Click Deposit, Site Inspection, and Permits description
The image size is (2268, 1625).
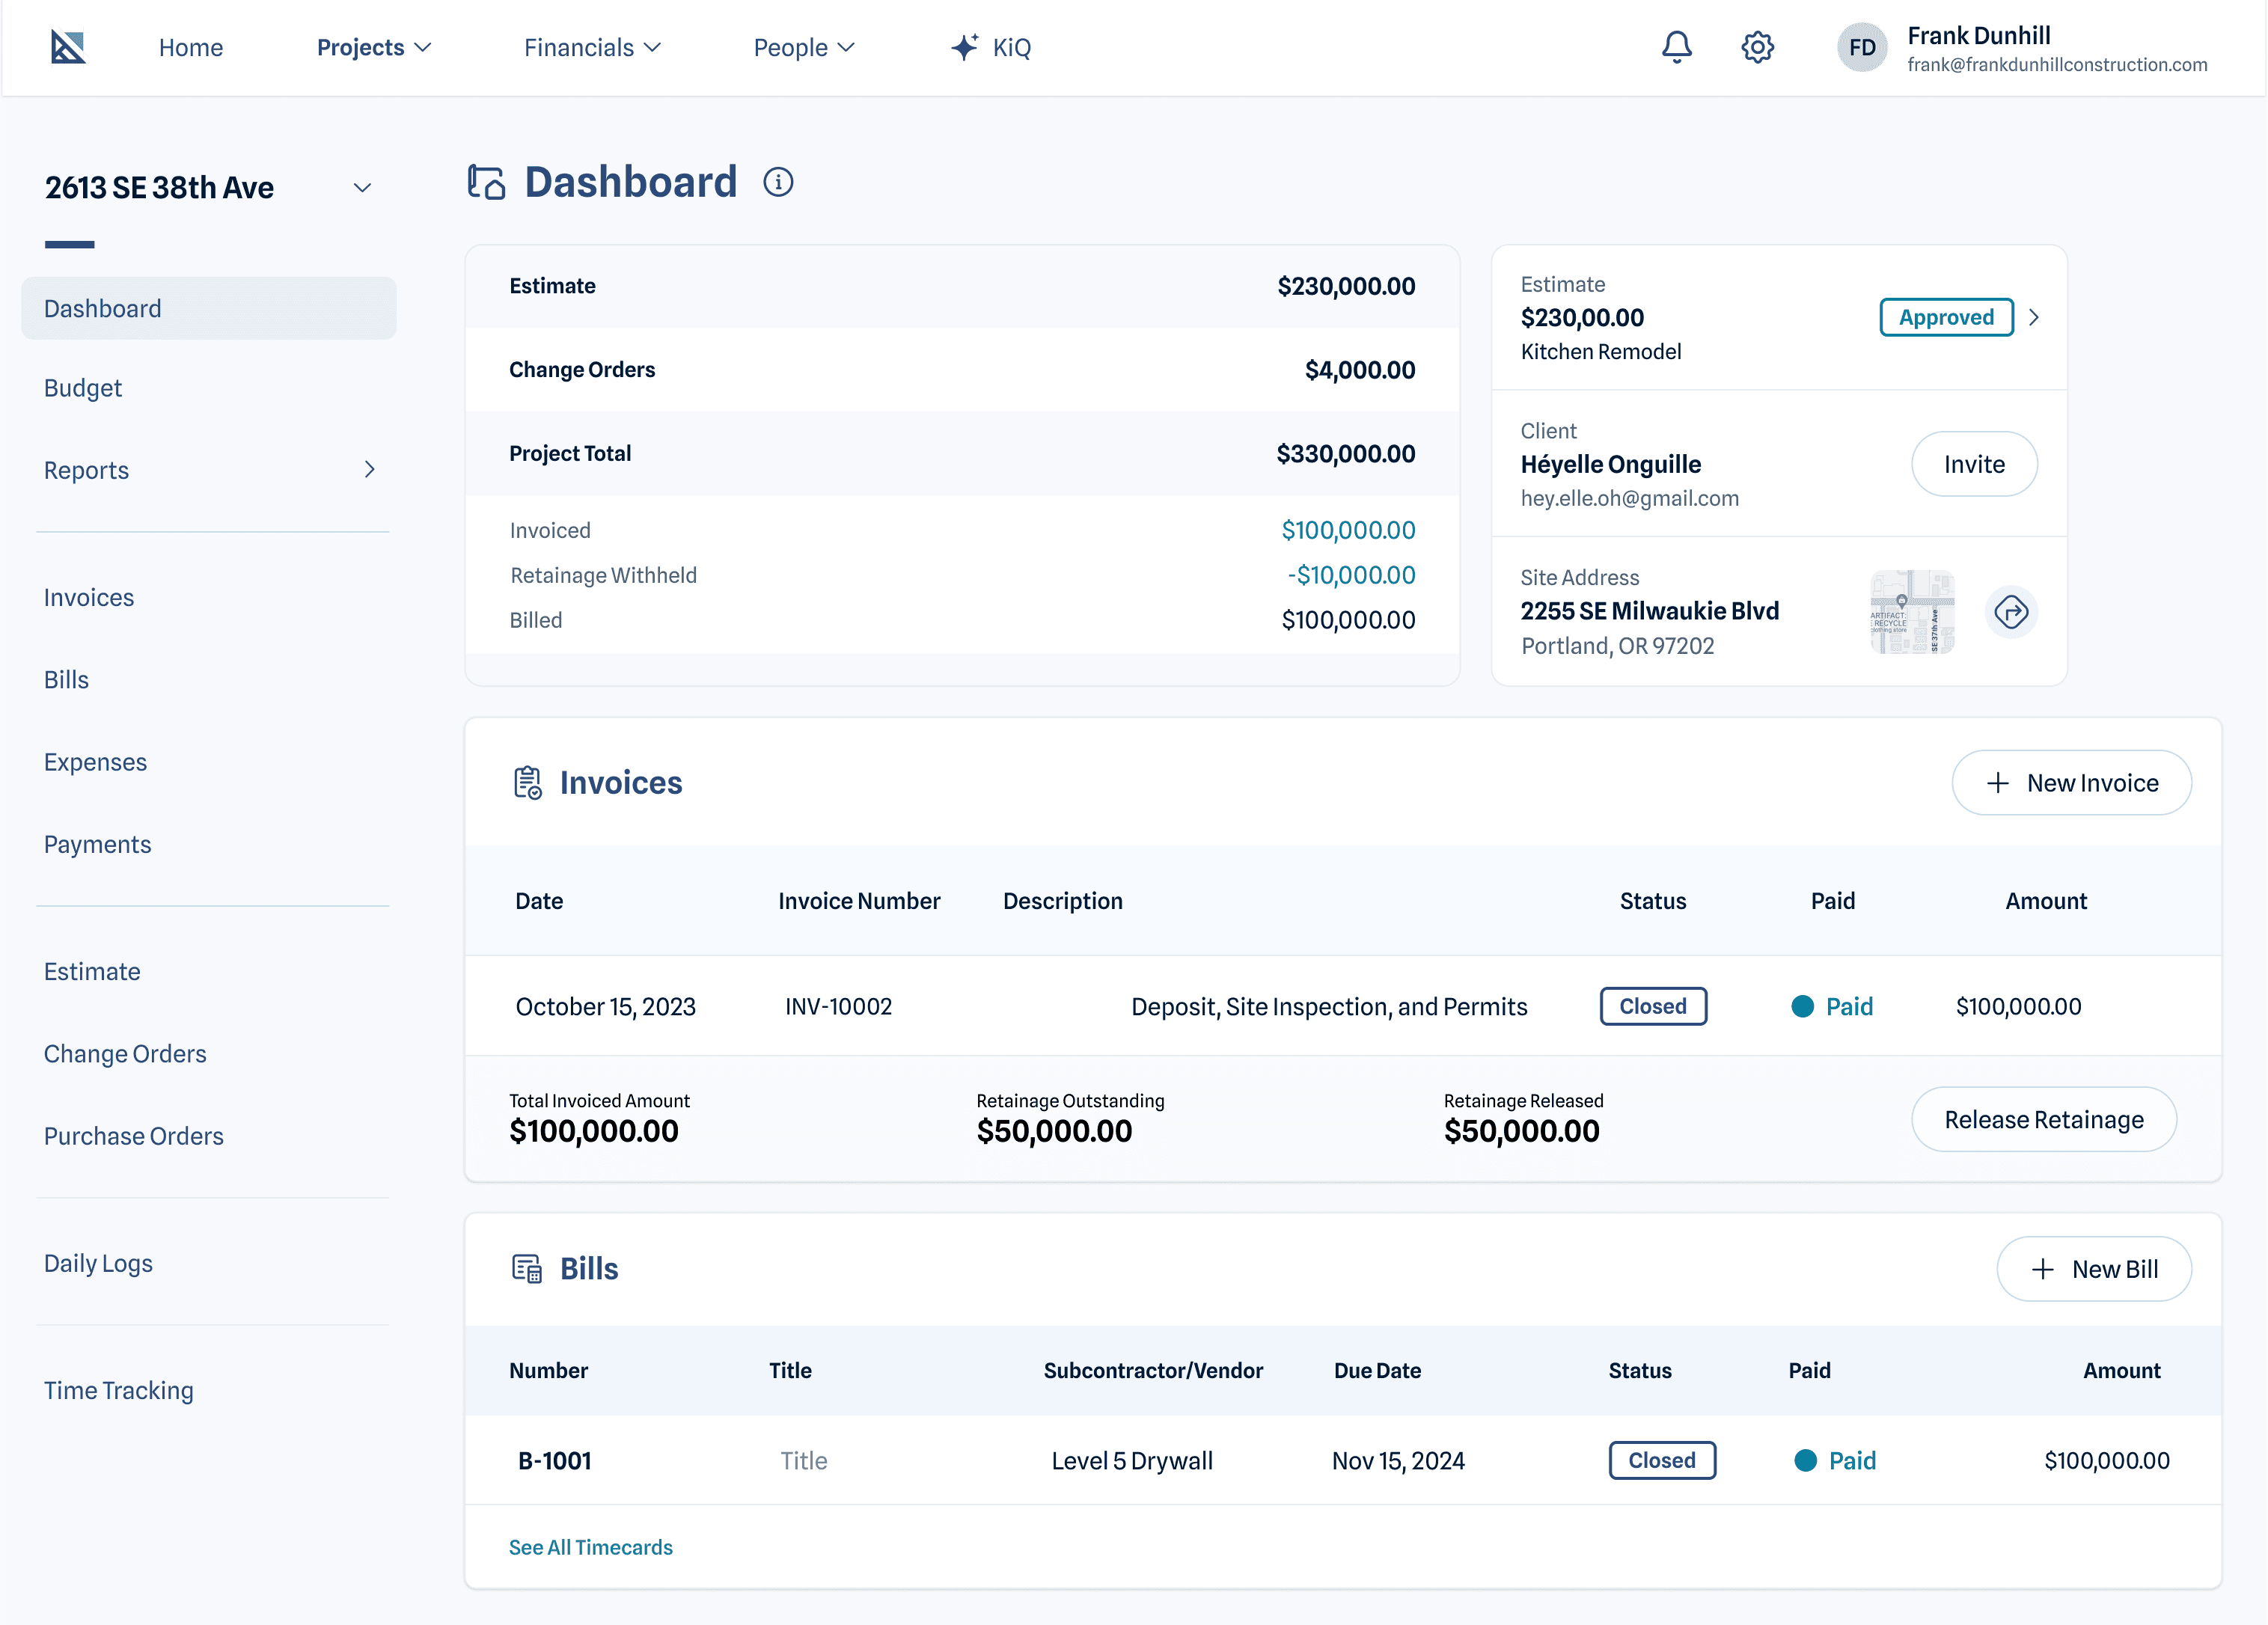point(1329,1007)
